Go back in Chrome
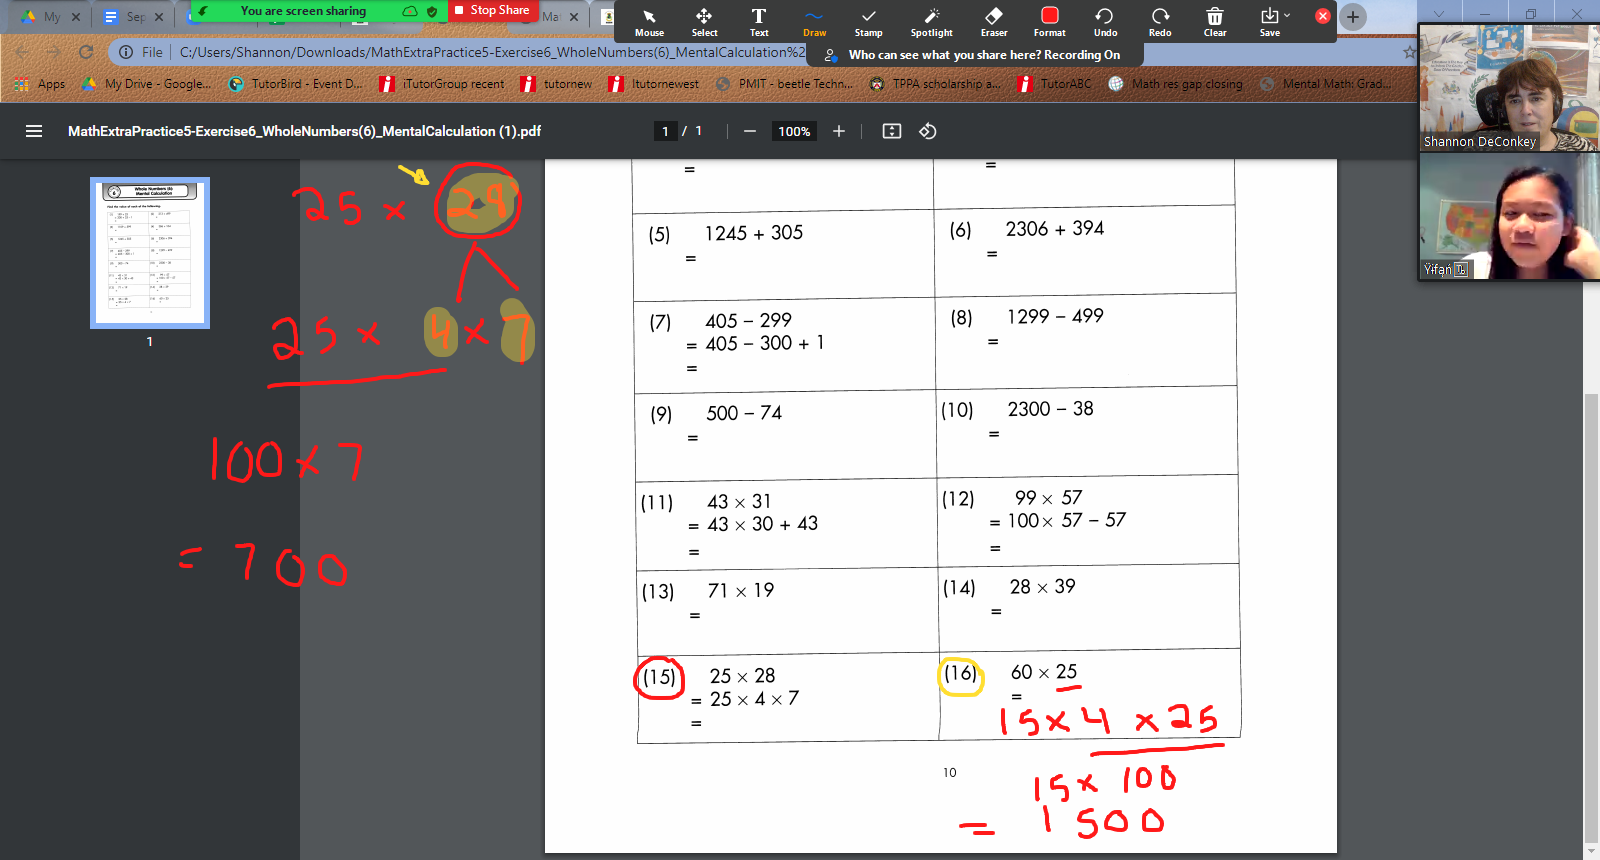The image size is (1600, 860). coord(22,52)
